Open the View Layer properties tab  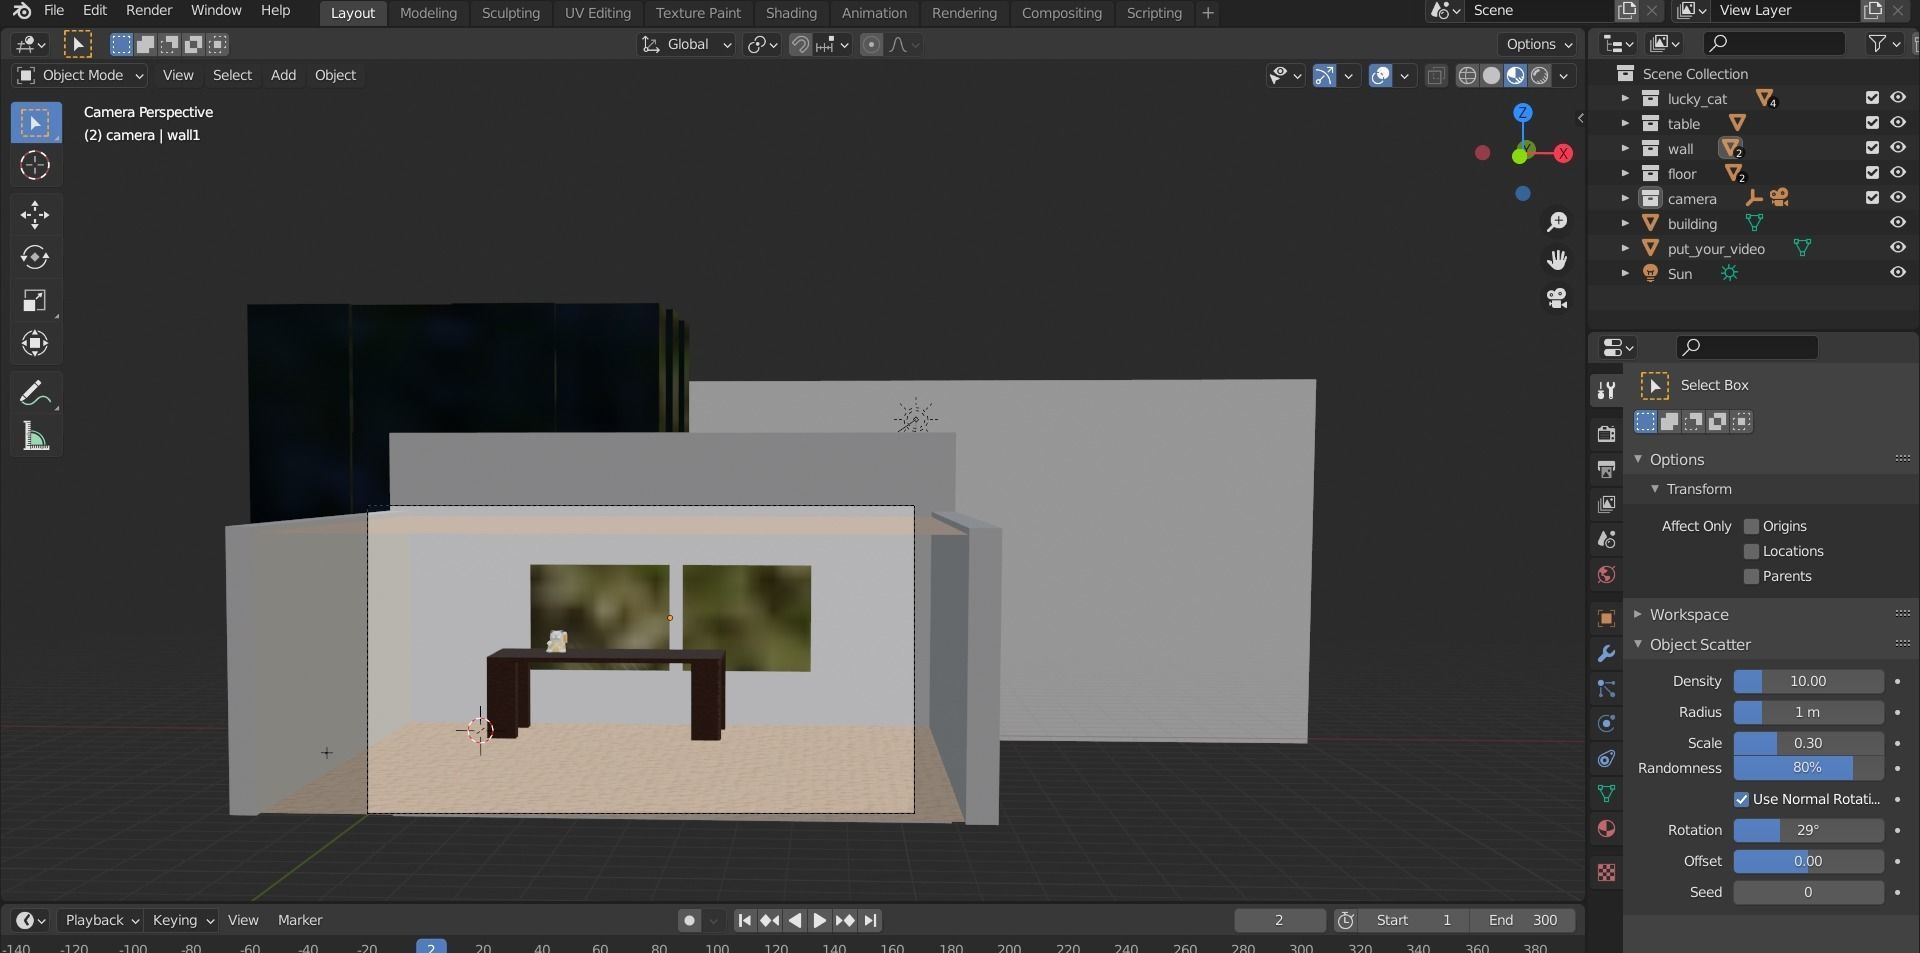click(x=1606, y=504)
